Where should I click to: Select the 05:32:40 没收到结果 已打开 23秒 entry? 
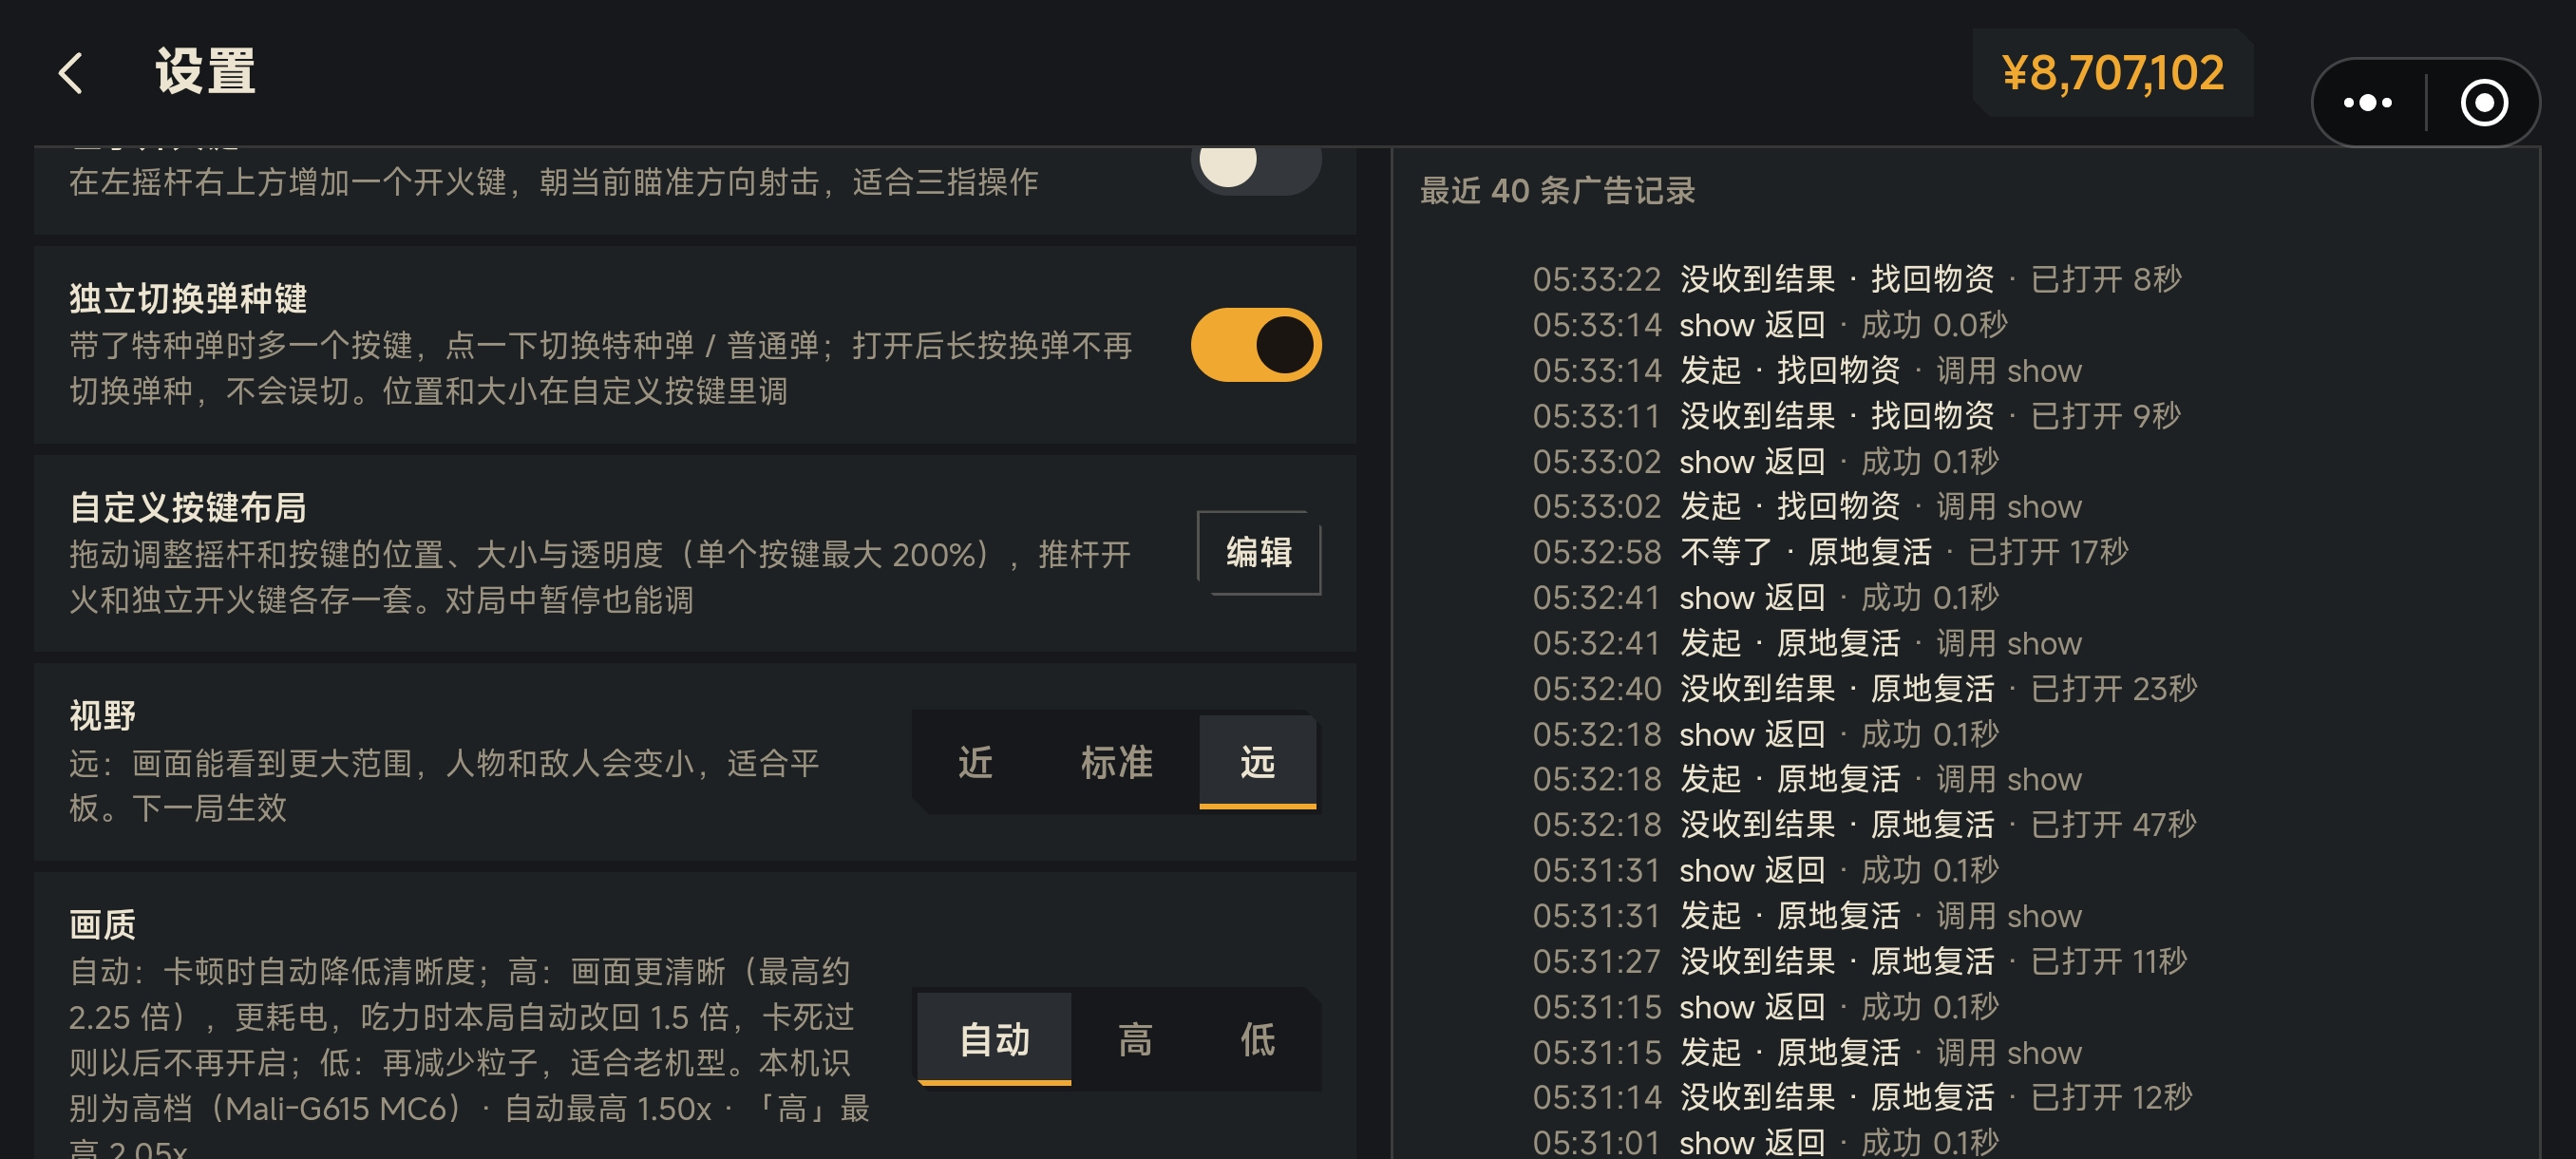1865,689
